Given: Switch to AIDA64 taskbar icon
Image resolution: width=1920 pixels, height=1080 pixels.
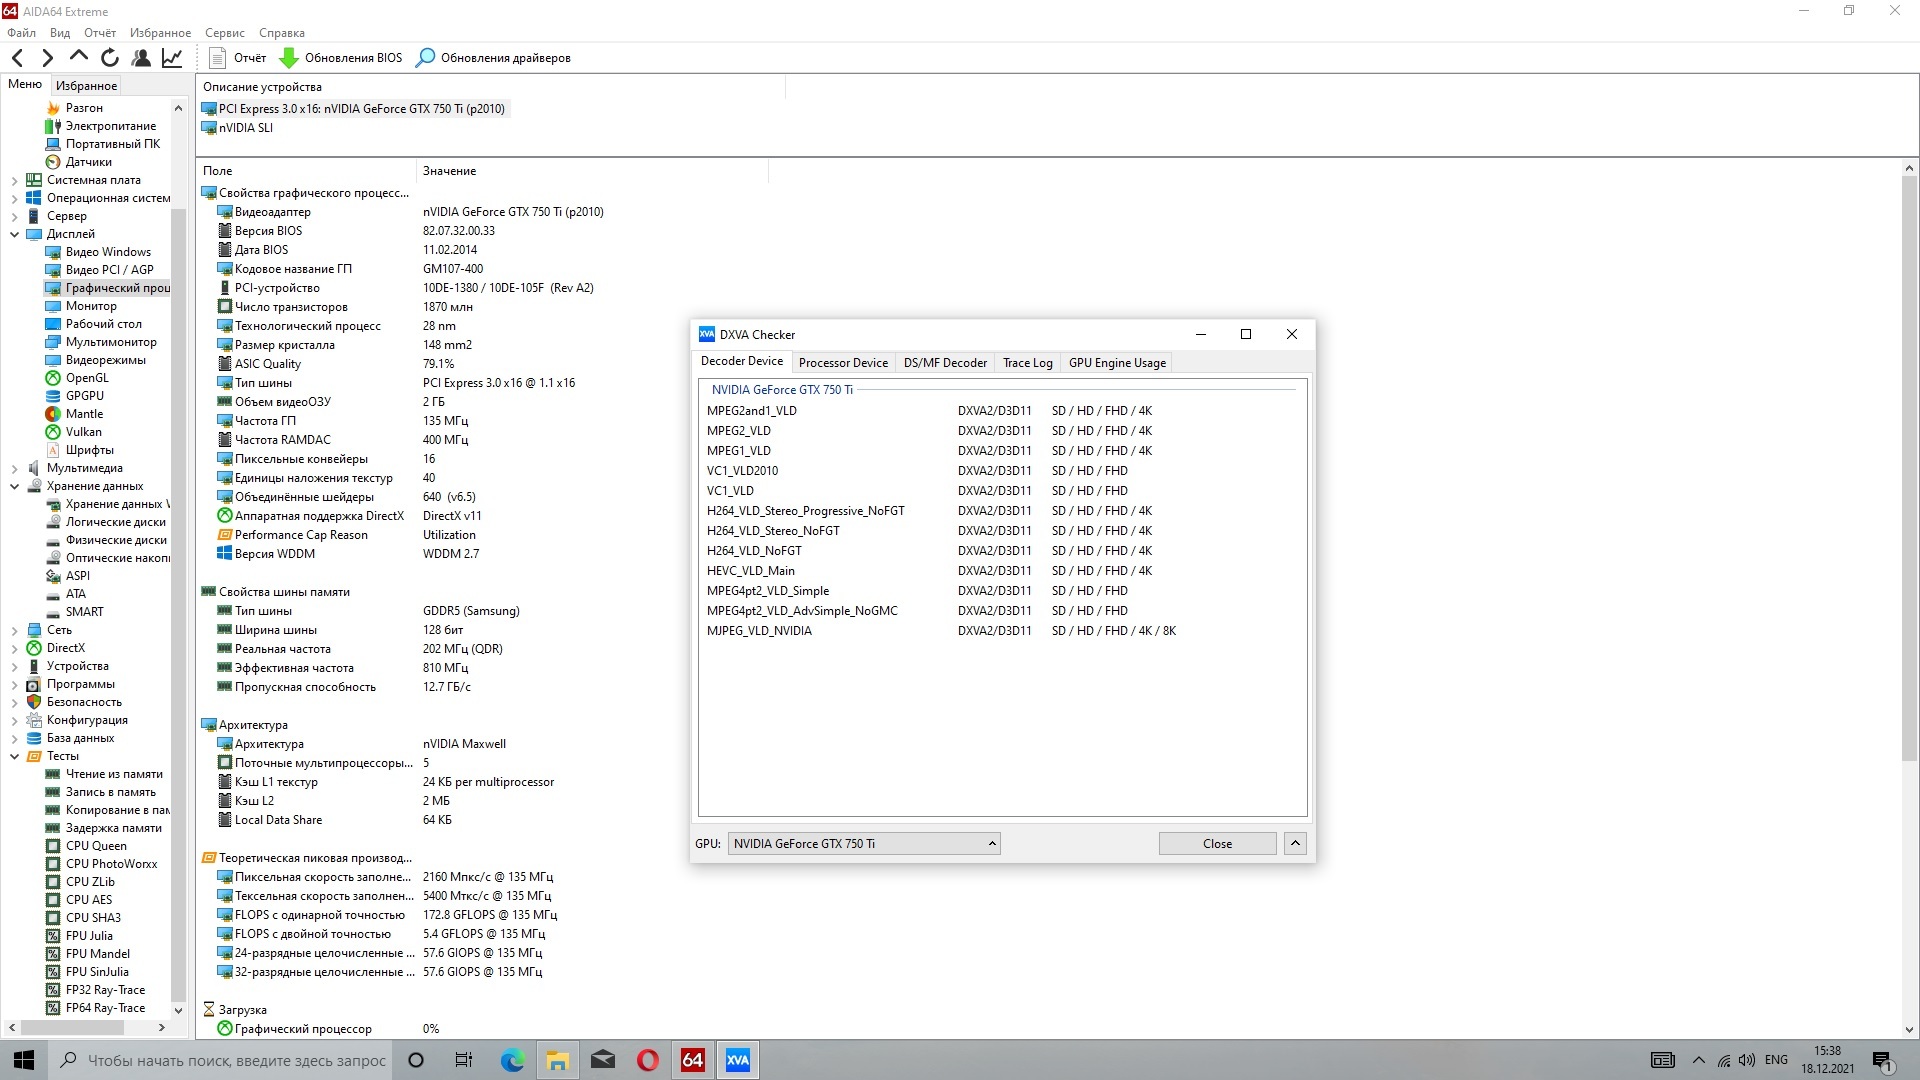Looking at the screenshot, I should 692,1060.
